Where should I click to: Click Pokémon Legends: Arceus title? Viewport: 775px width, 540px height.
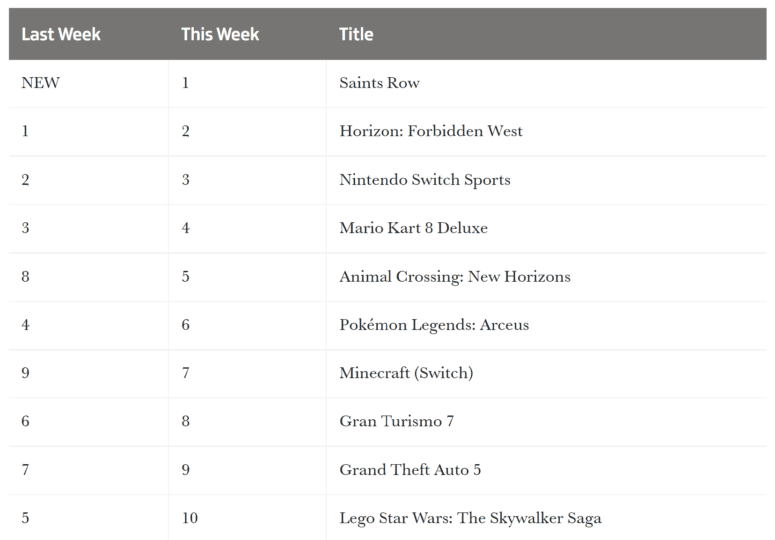pos(434,325)
